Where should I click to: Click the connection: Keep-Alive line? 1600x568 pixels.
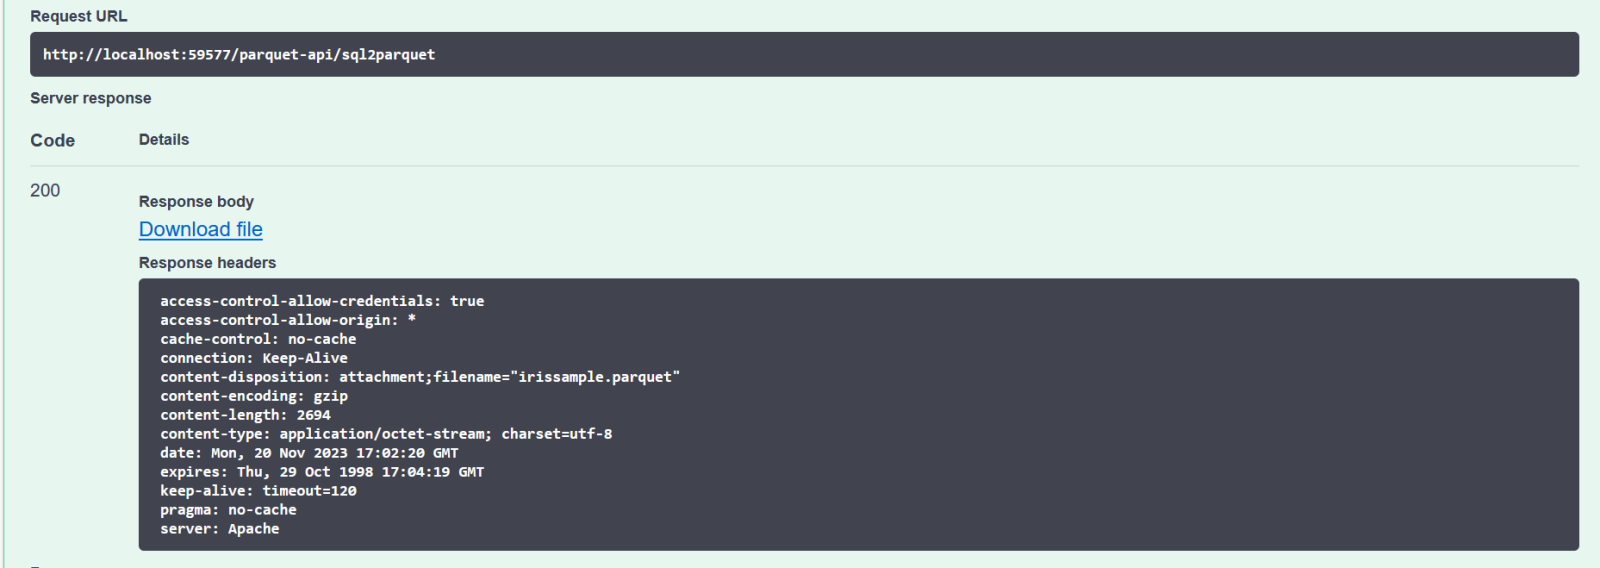click(254, 358)
